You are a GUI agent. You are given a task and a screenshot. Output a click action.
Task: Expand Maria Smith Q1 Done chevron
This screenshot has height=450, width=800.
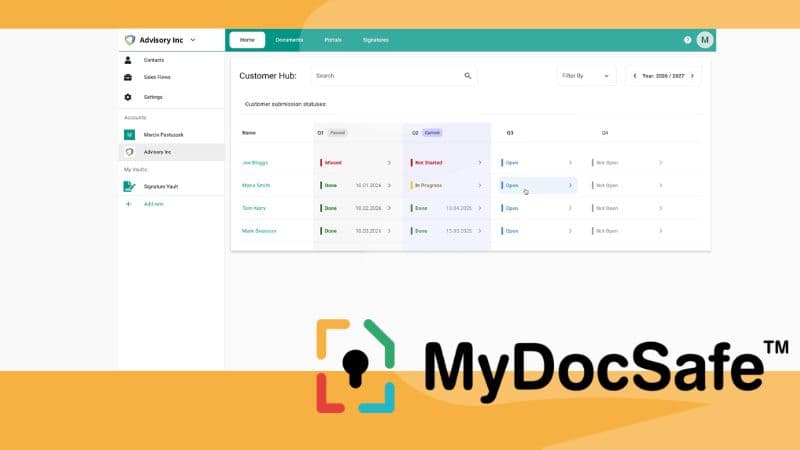[x=389, y=185]
